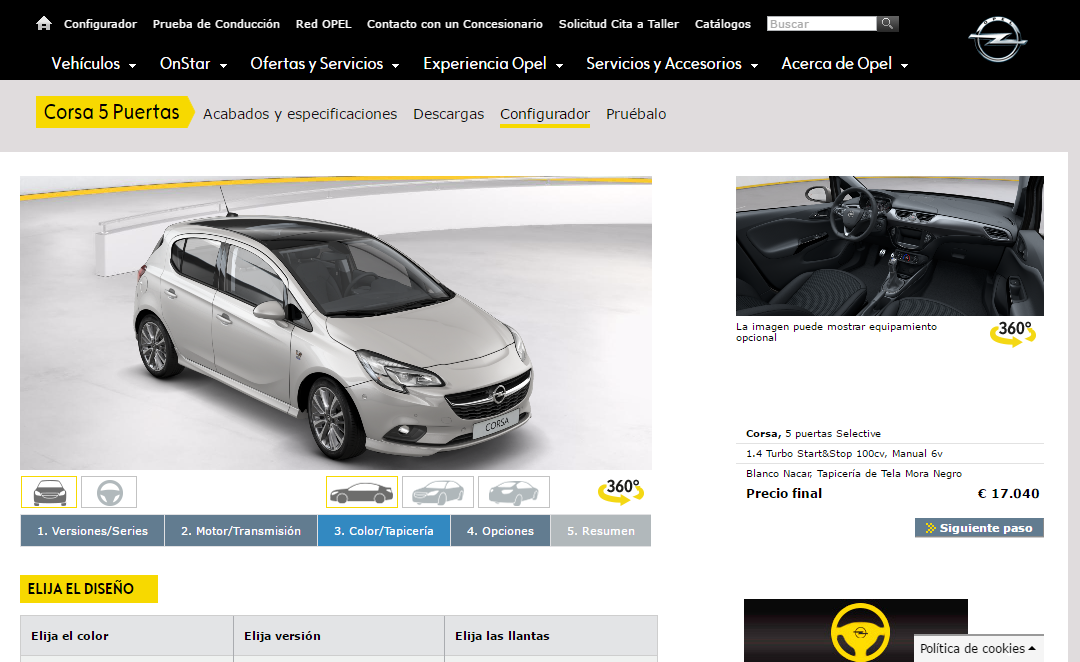This screenshot has width=1080, height=662.
Task: Expand the Ofertas y Servicios menu
Action: click(x=324, y=64)
